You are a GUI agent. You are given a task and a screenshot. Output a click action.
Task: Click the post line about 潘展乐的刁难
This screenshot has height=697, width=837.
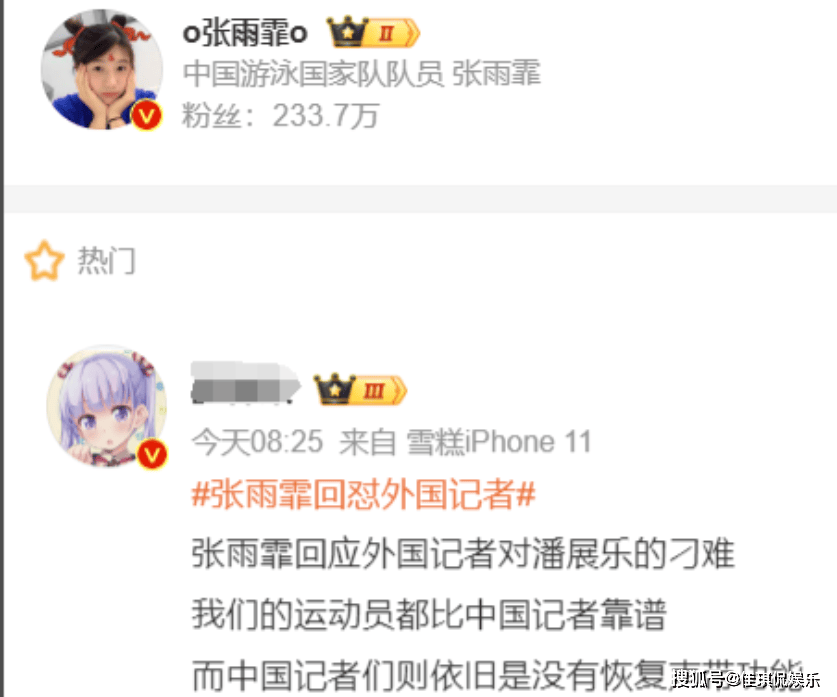point(463,553)
